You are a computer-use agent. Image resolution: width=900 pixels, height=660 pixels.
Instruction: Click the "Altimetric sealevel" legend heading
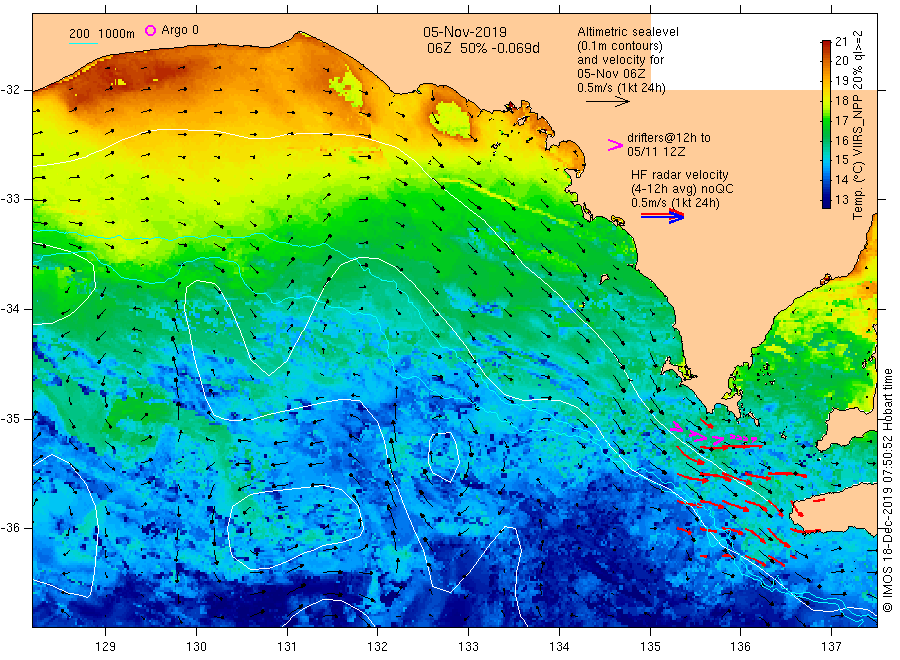(627, 32)
